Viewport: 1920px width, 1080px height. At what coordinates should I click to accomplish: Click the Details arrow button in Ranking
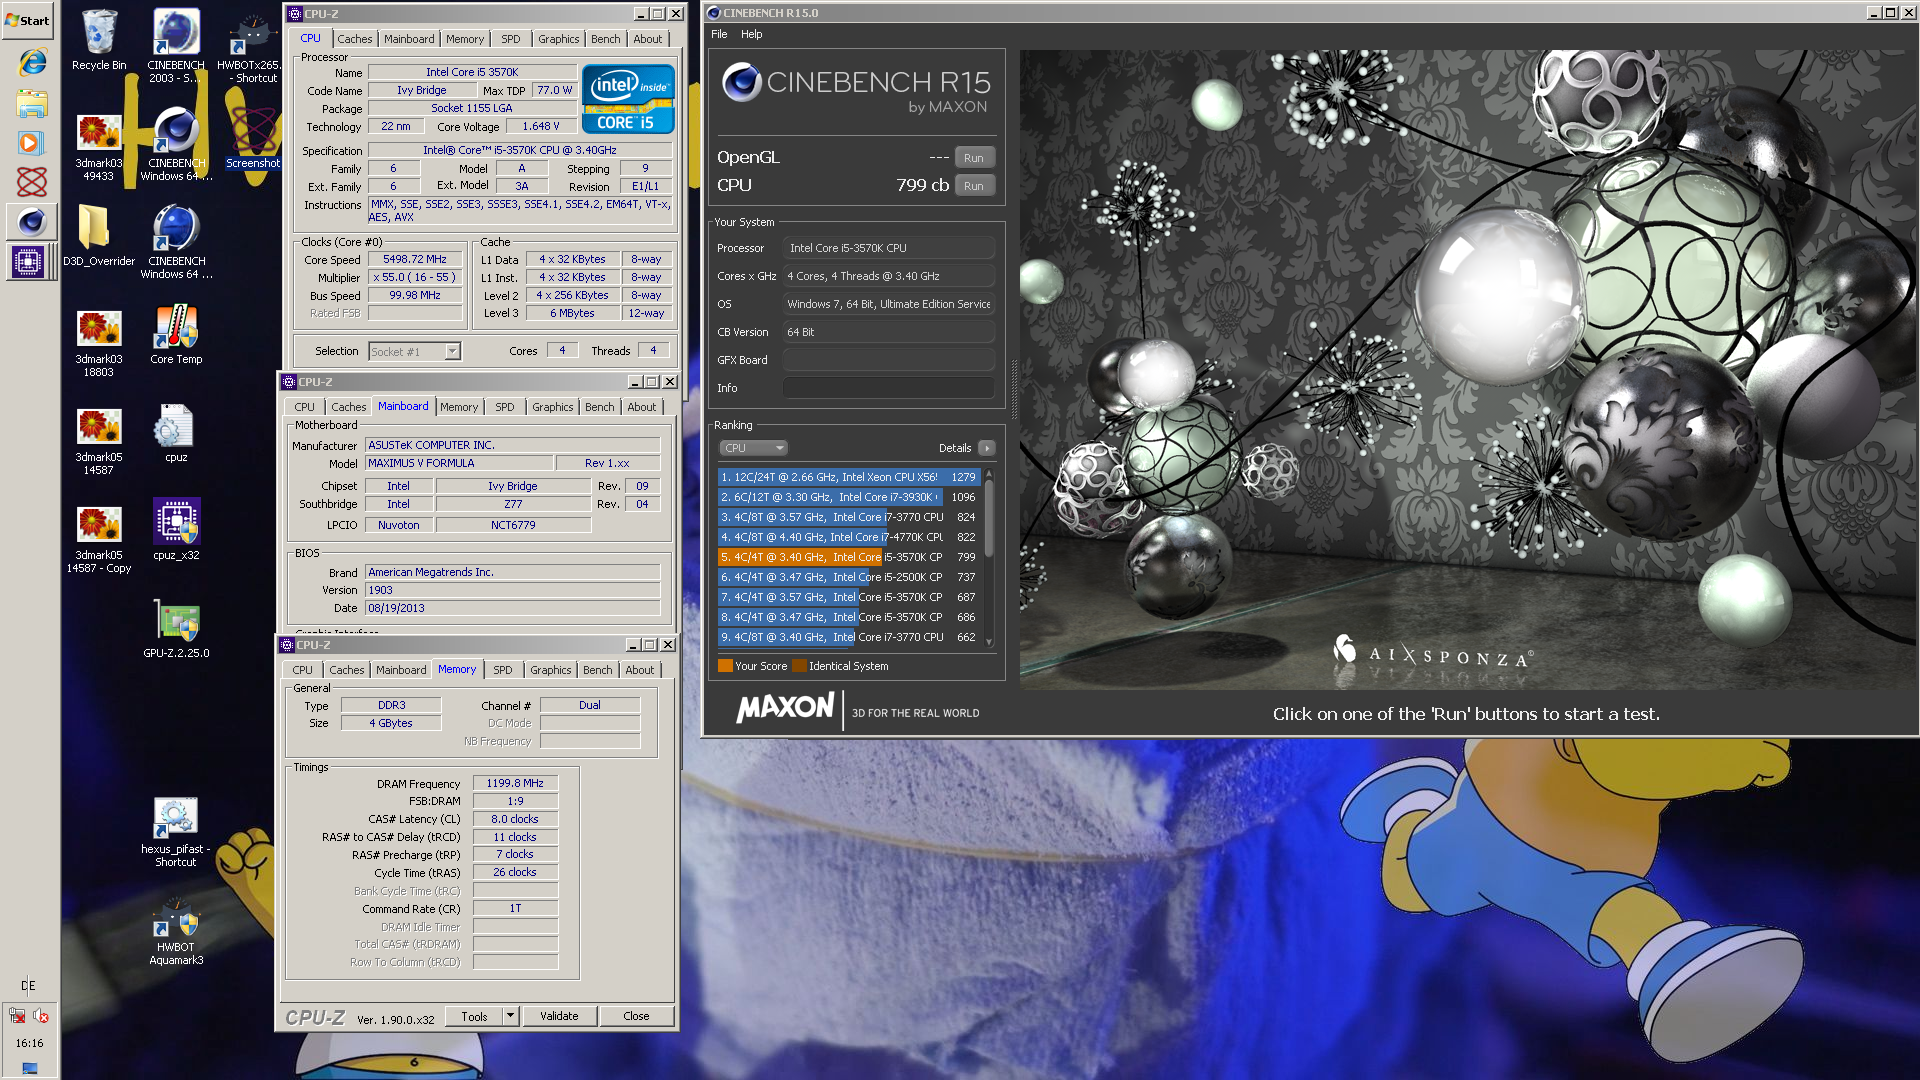(x=986, y=448)
